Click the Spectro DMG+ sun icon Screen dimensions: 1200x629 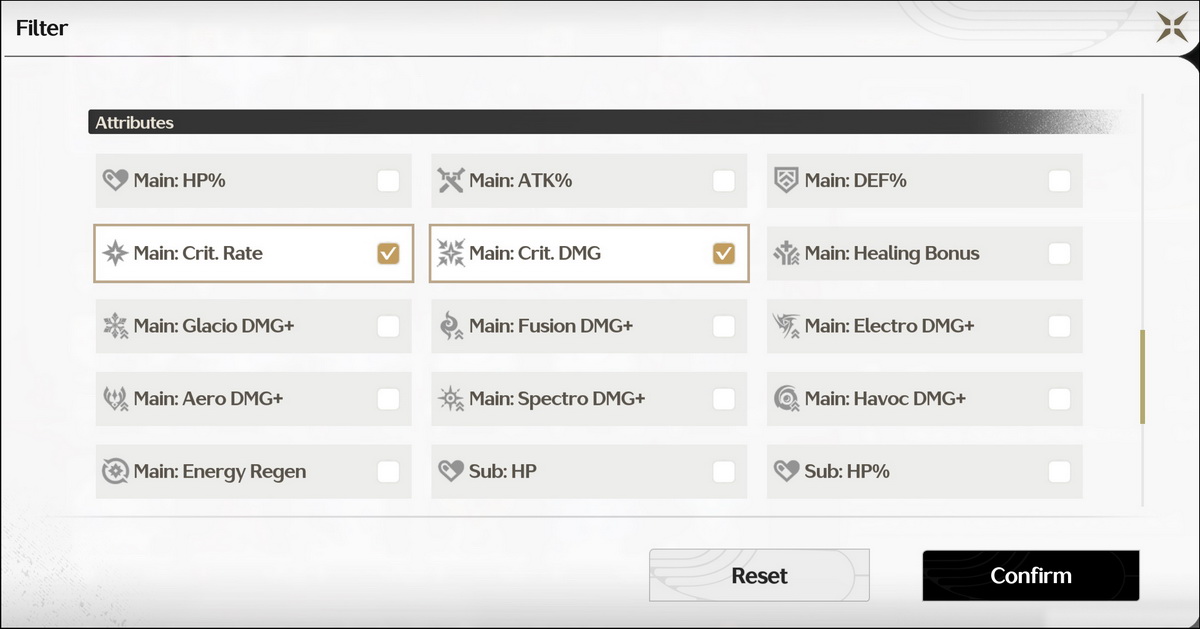[451, 399]
